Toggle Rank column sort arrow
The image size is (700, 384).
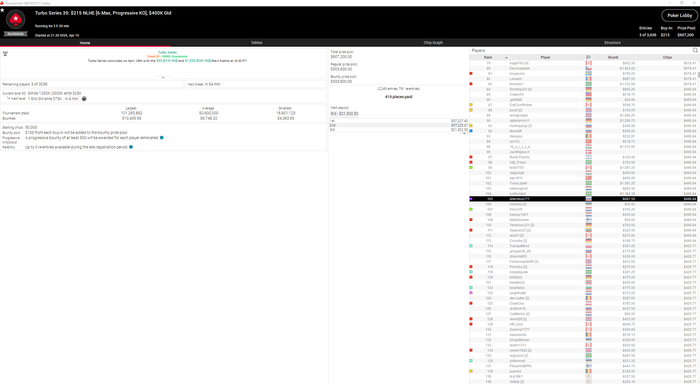(x=506, y=58)
